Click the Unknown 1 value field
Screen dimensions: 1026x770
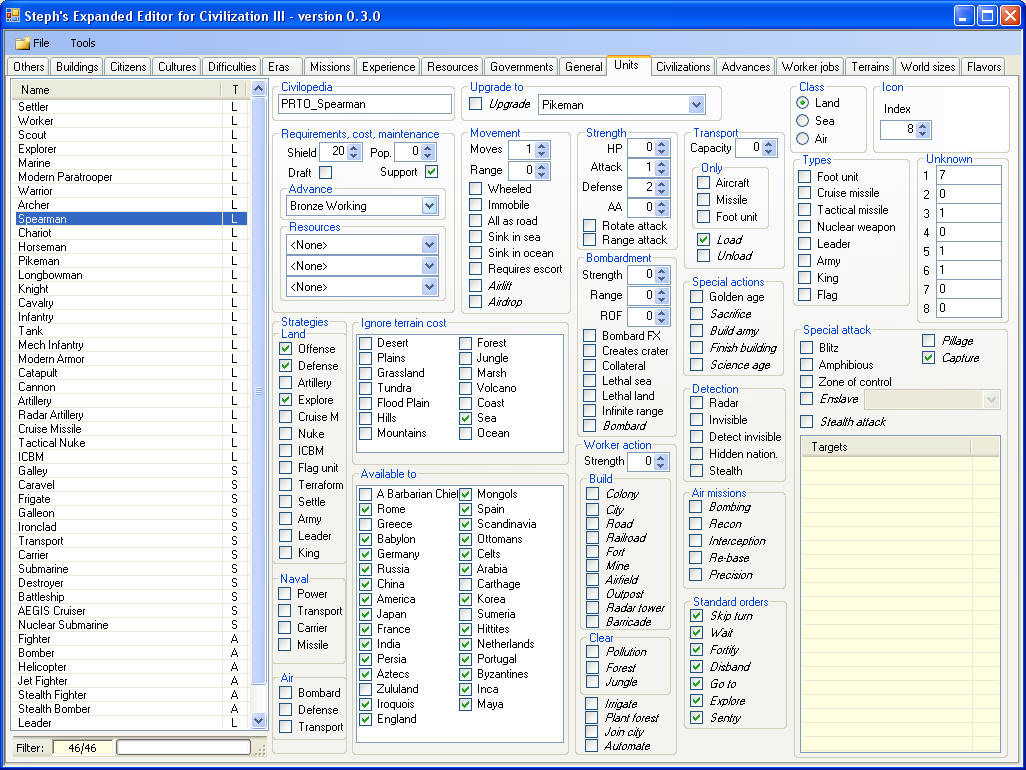click(x=968, y=175)
